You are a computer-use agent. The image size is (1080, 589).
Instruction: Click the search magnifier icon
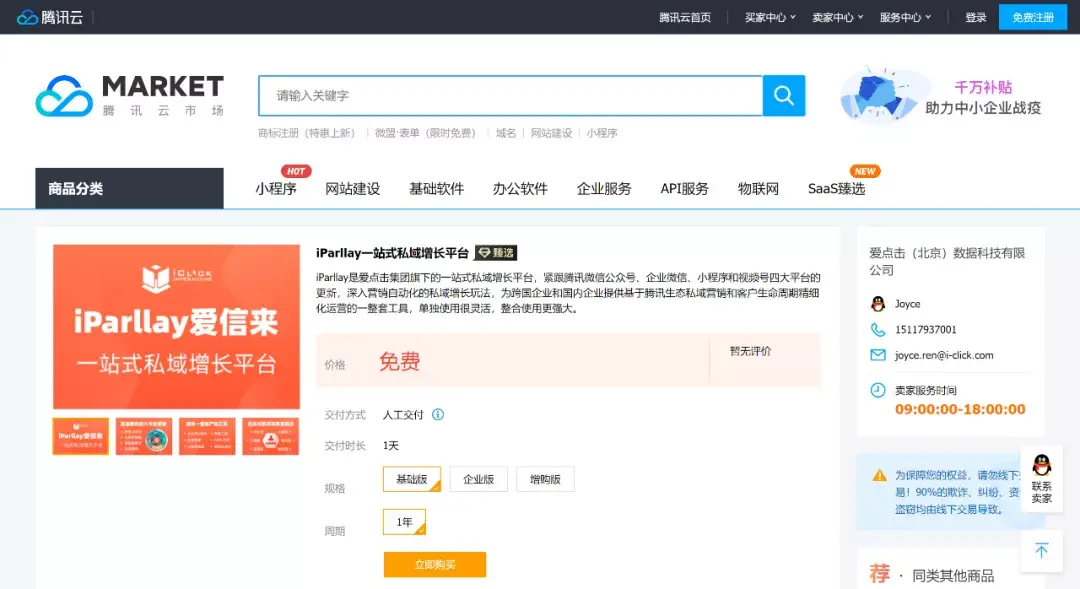[783, 96]
